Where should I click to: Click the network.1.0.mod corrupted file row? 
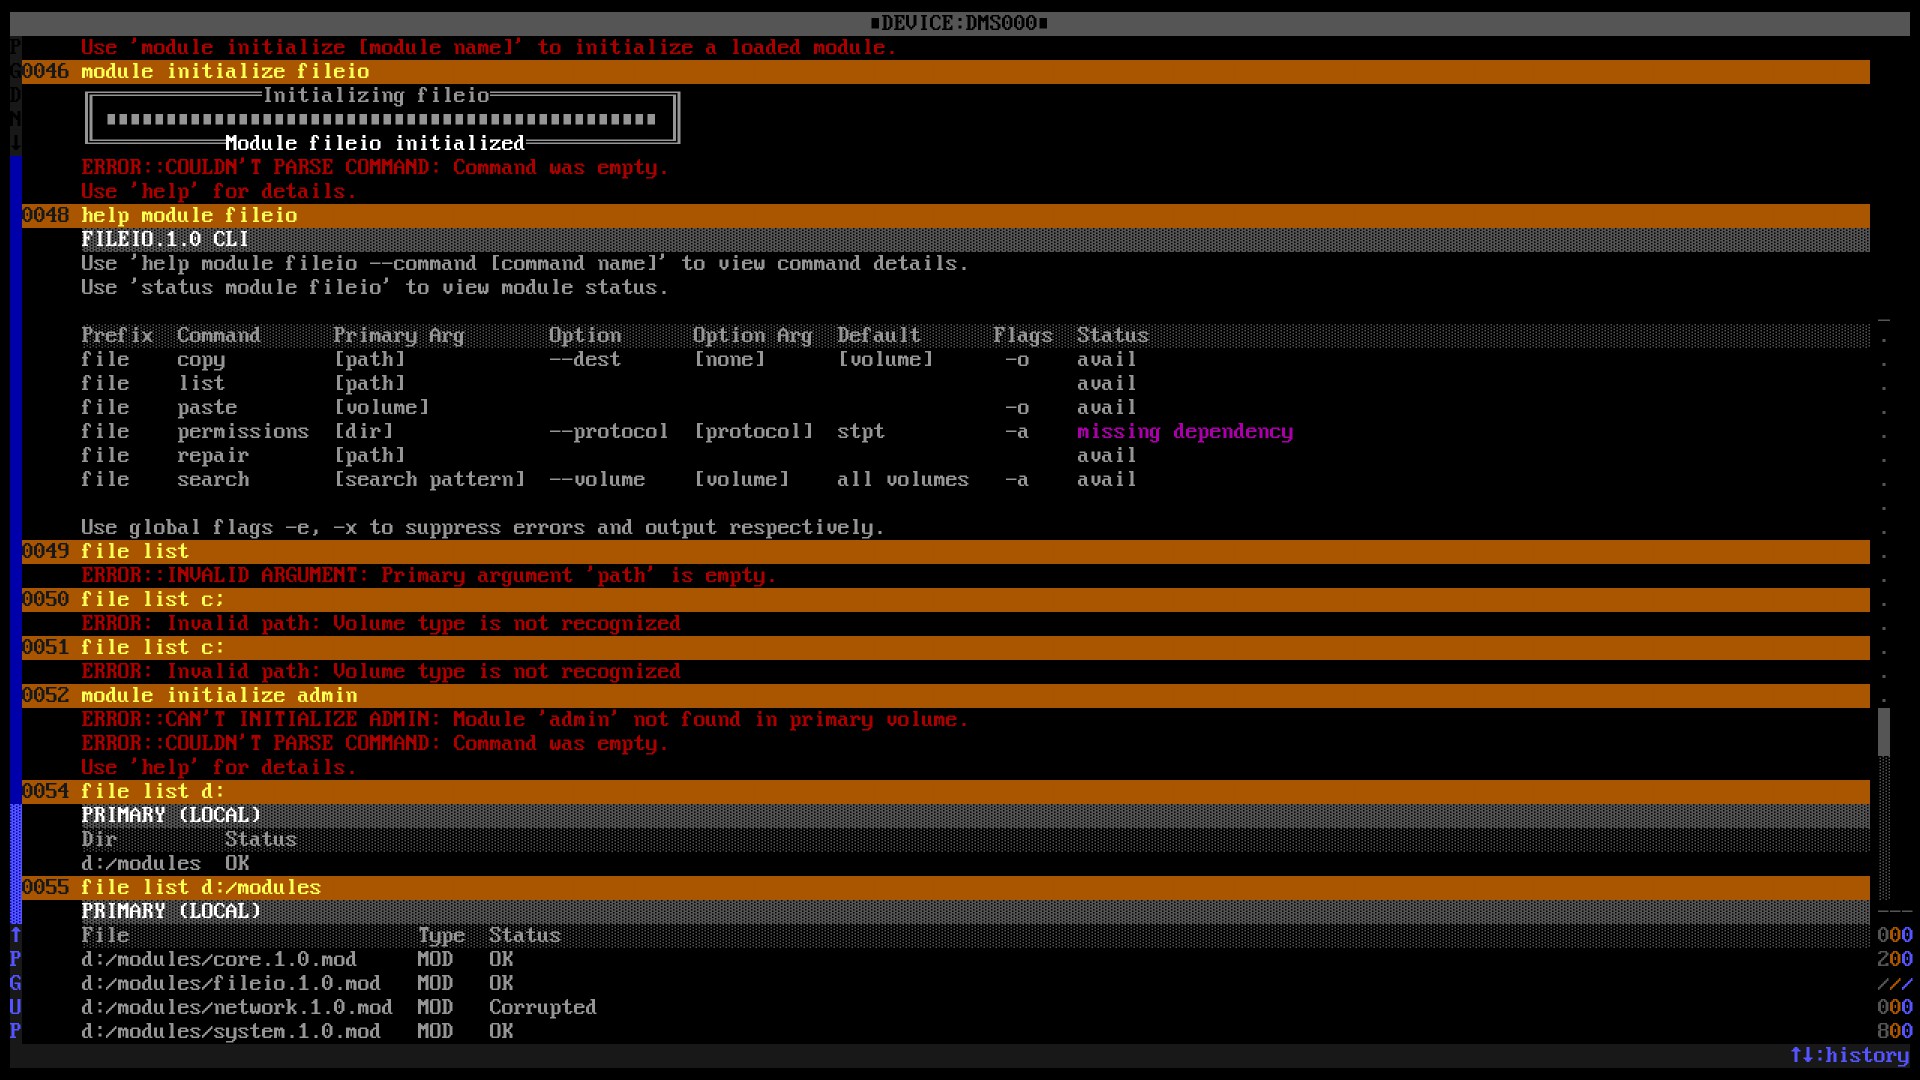(339, 1007)
